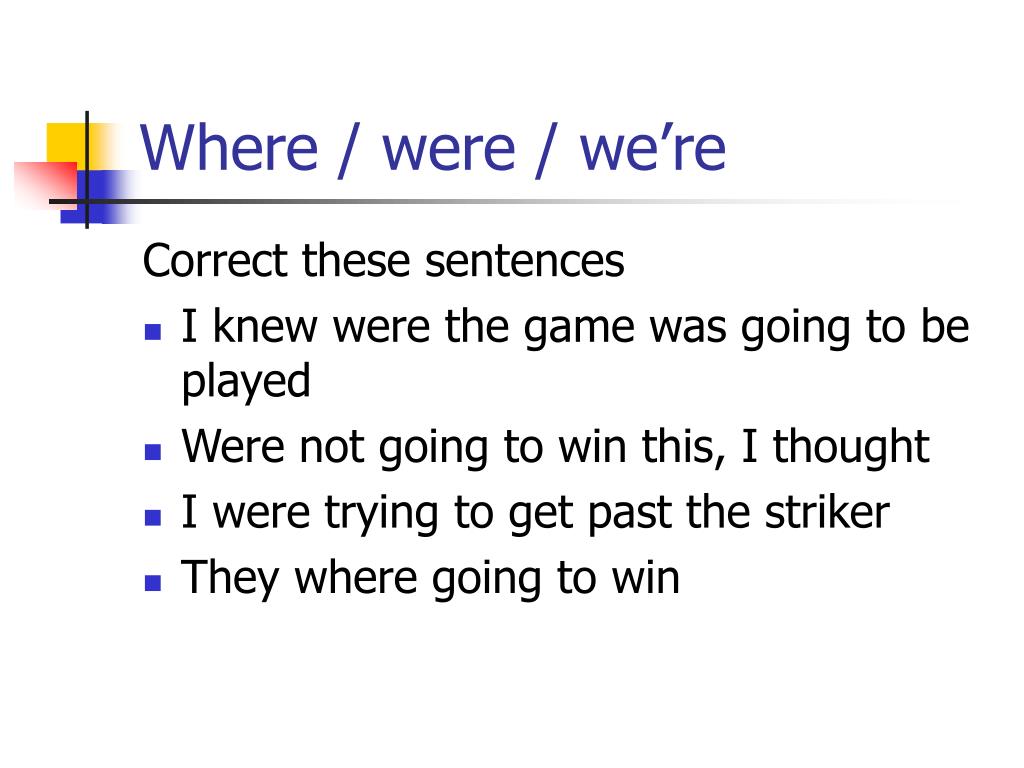1024x768 pixels.
Task: Click the red square in the logo graphic
Action: [44, 184]
